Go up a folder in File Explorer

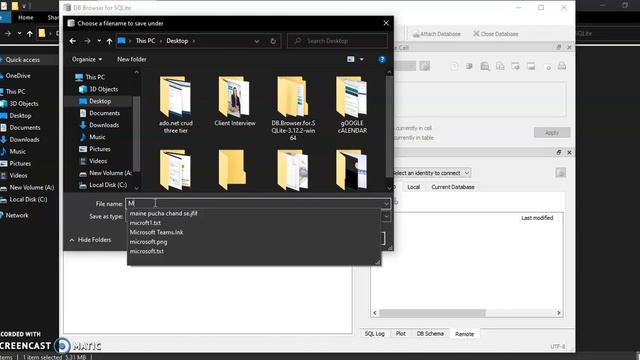[x=30, y=33]
